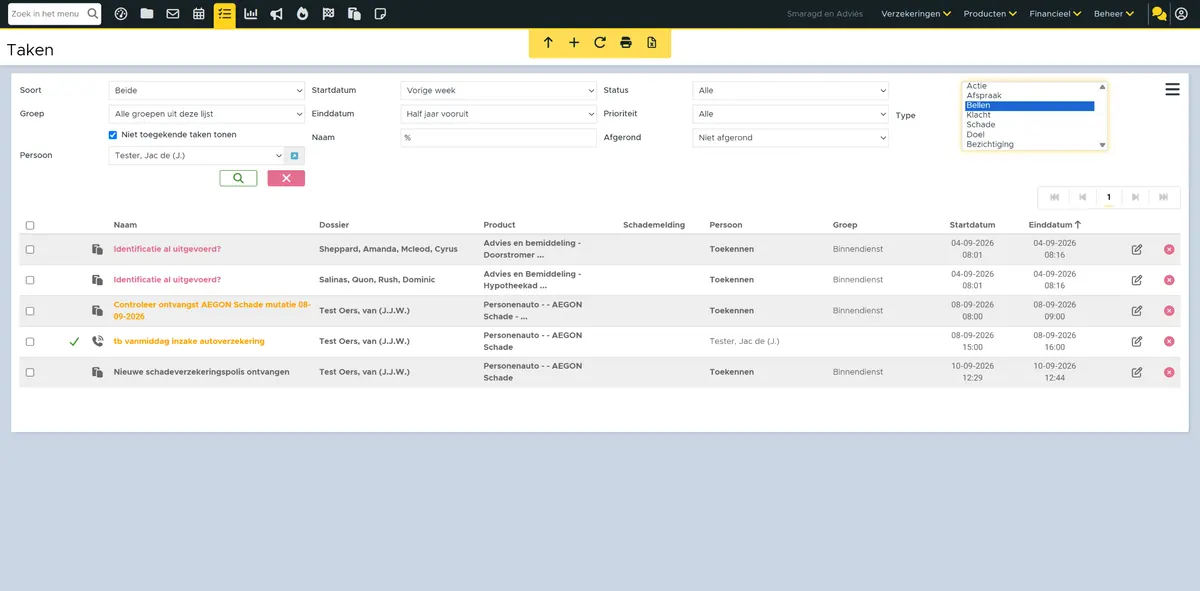The height and width of the screenshot is (591, 1200).
Task: Open the Producten menu
Action: click(x=990, y=14)
